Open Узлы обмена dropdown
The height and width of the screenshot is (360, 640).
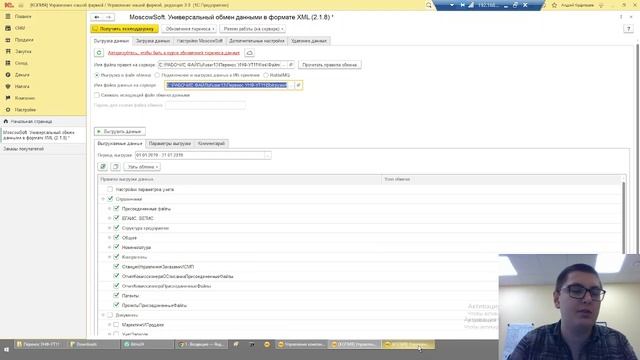[x=142, y=167]
